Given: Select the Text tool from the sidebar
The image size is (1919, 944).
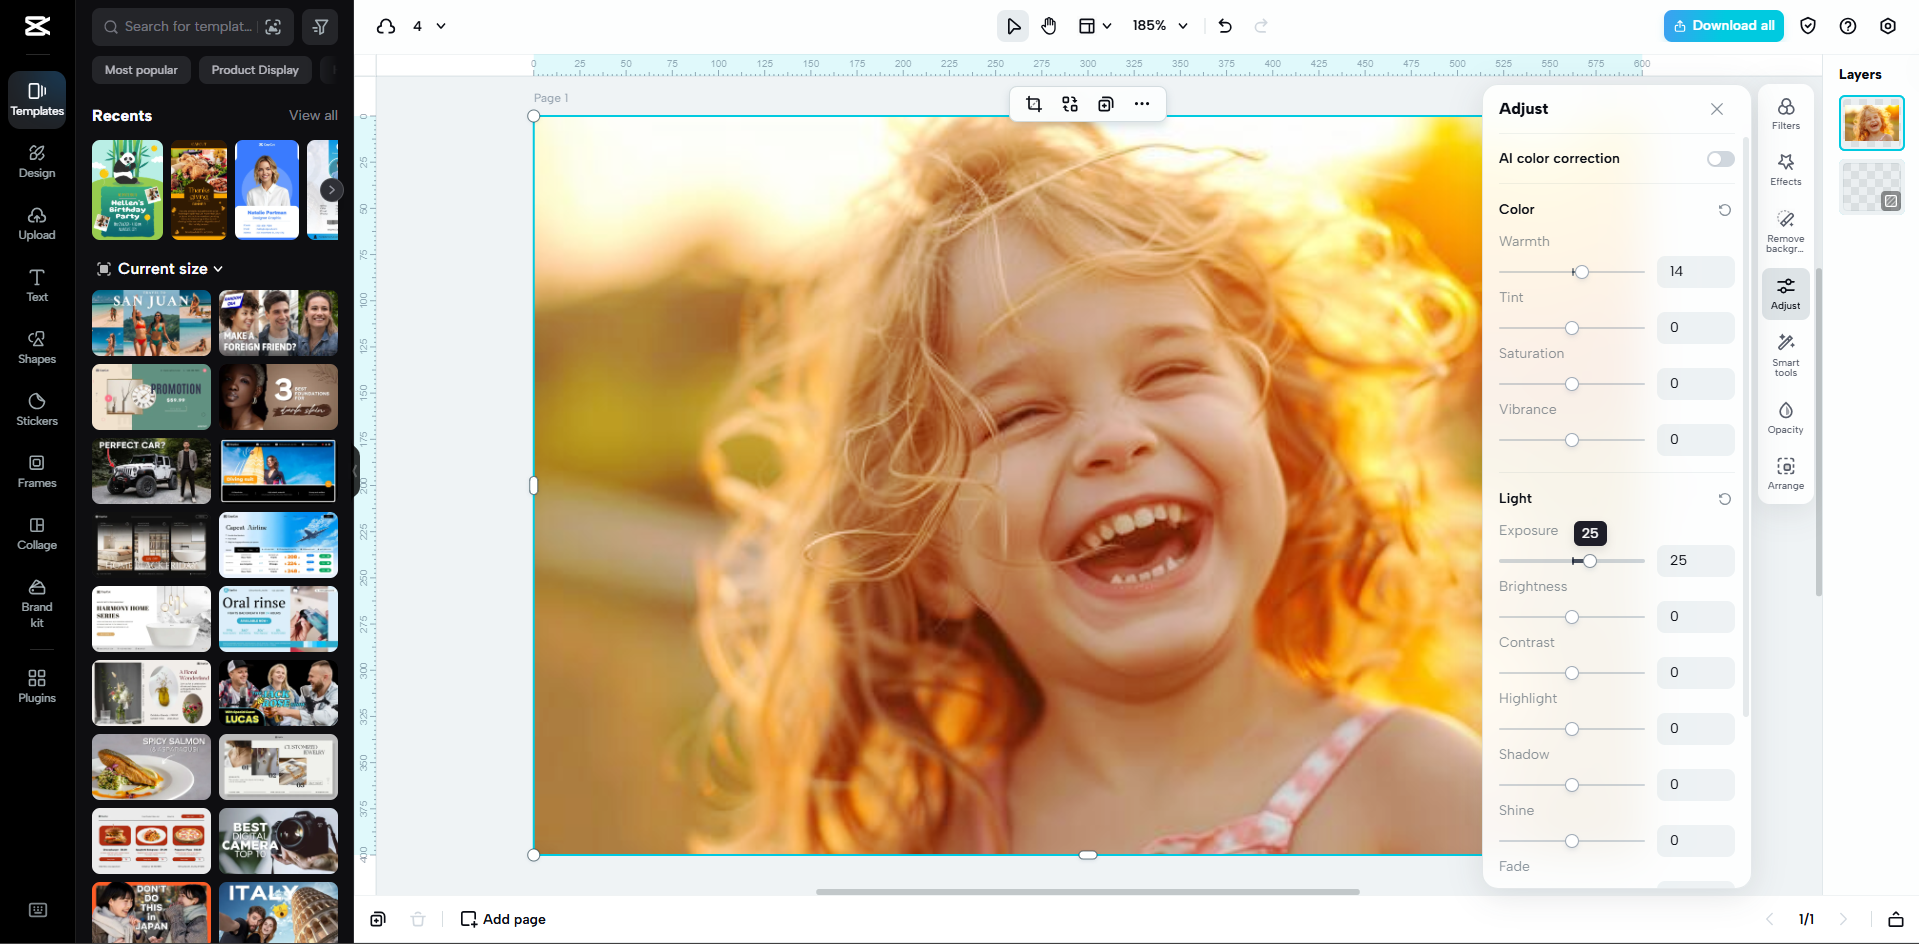Looking at the screenshot, I should pyautogui.click(x=36, y=287).
